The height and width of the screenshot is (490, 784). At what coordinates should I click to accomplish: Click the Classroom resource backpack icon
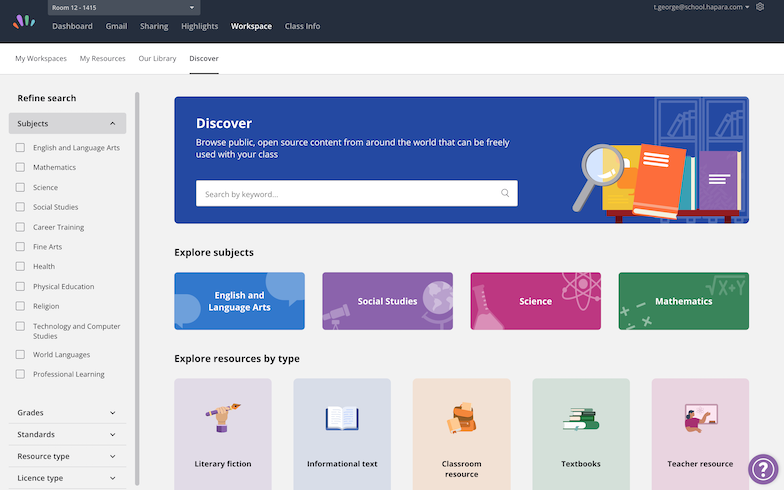461,418
